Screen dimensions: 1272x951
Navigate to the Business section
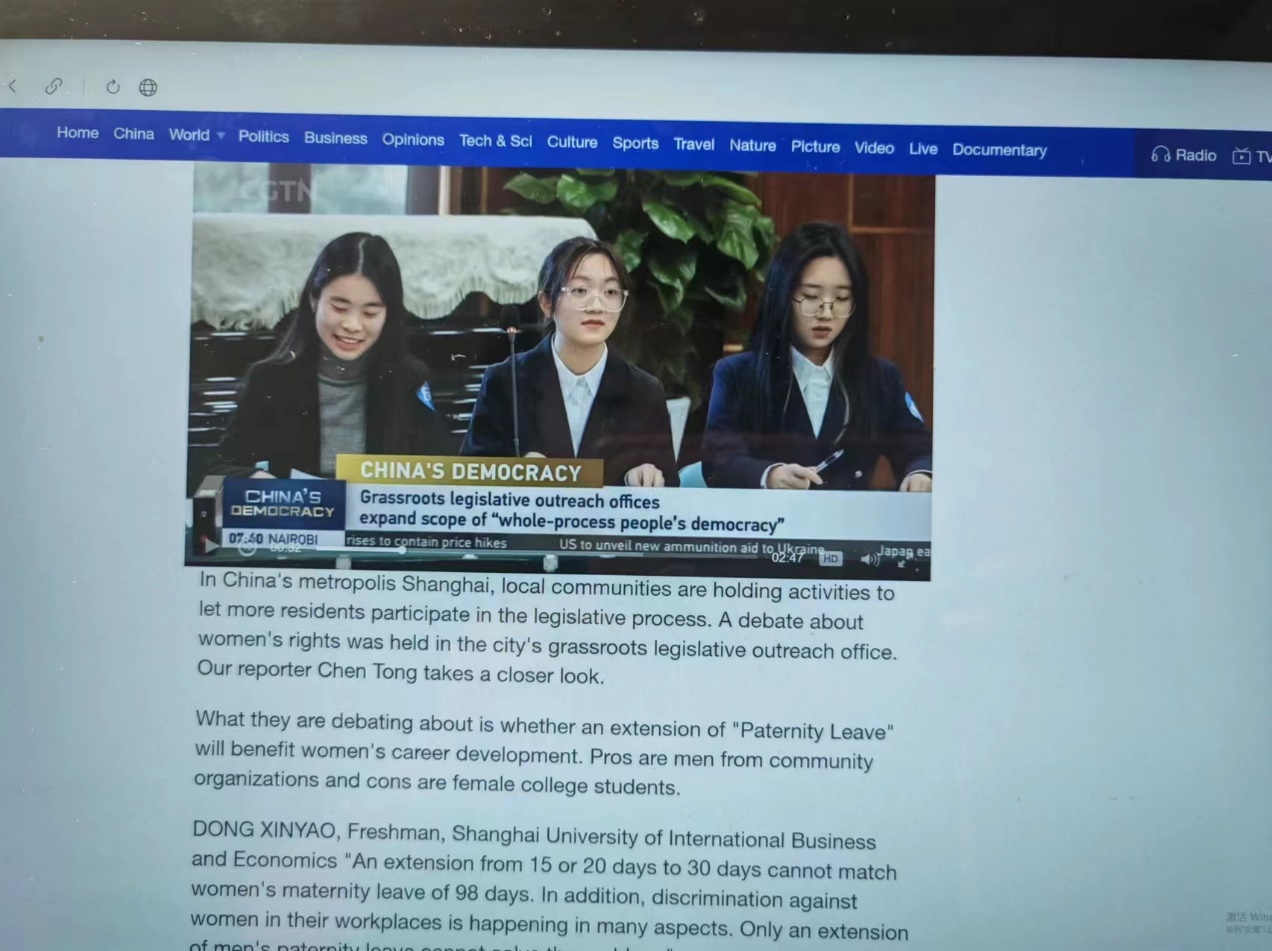pos(335,138)
